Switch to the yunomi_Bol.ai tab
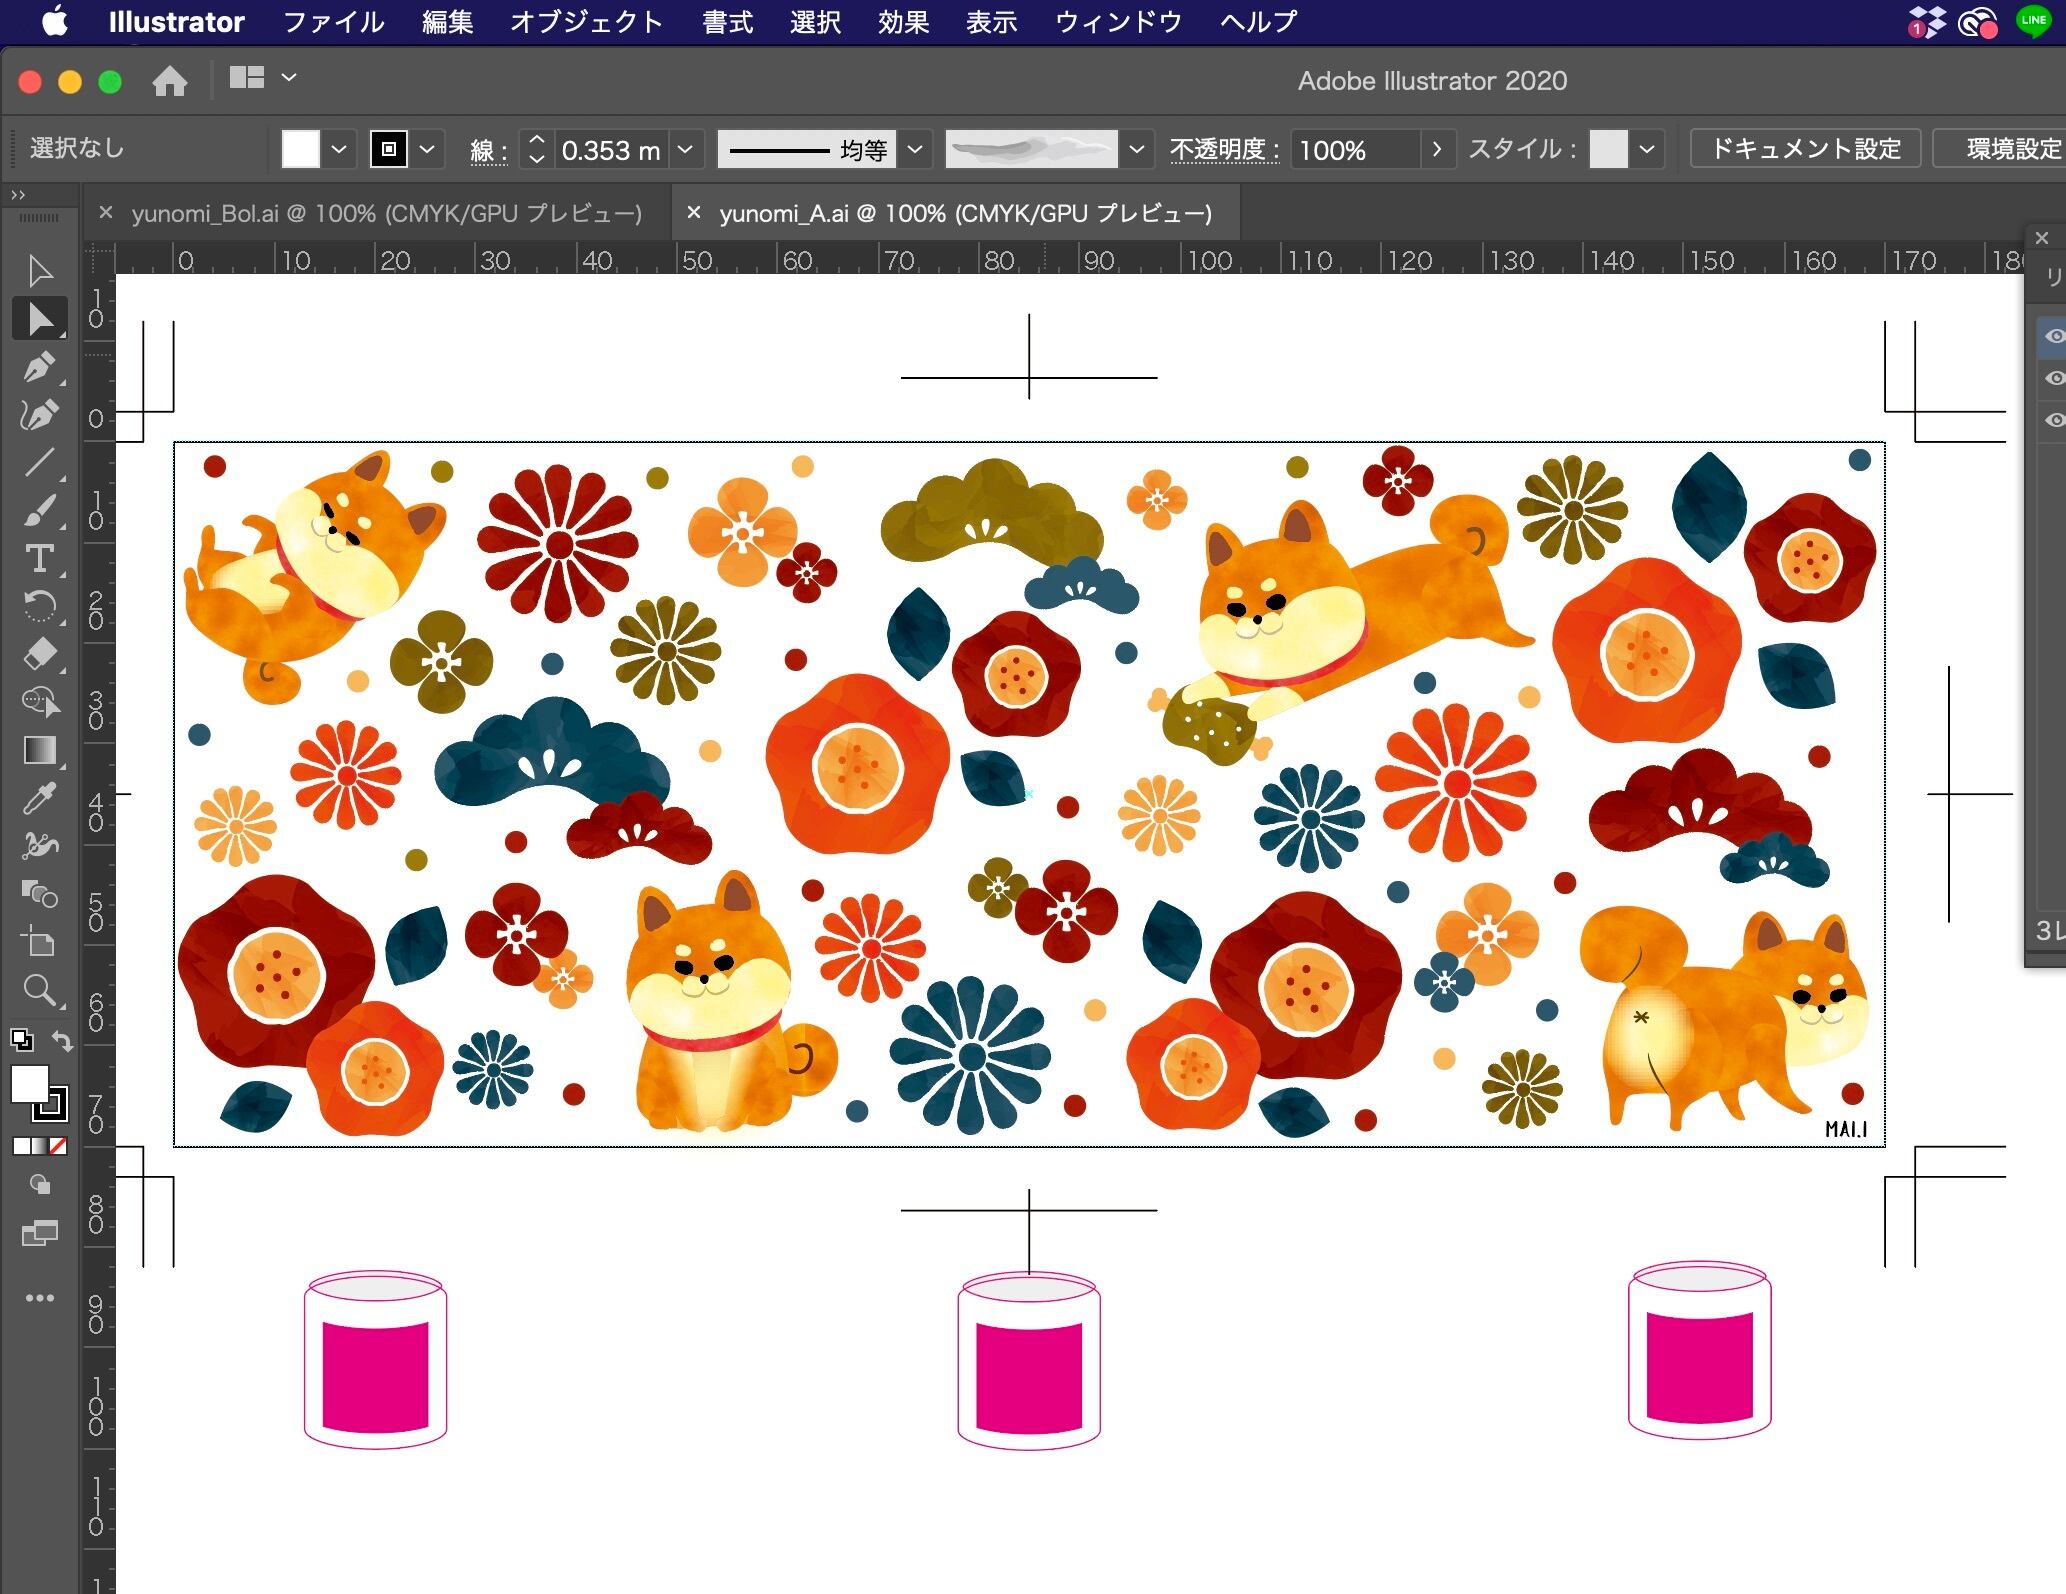 (386, 213)
